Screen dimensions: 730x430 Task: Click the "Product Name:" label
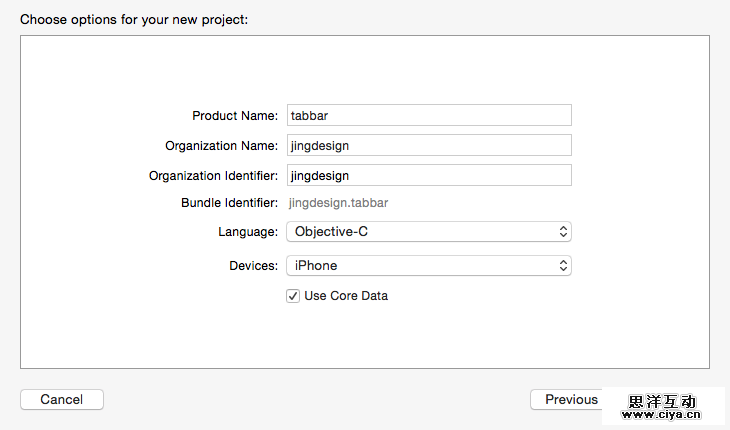[235, 116]
